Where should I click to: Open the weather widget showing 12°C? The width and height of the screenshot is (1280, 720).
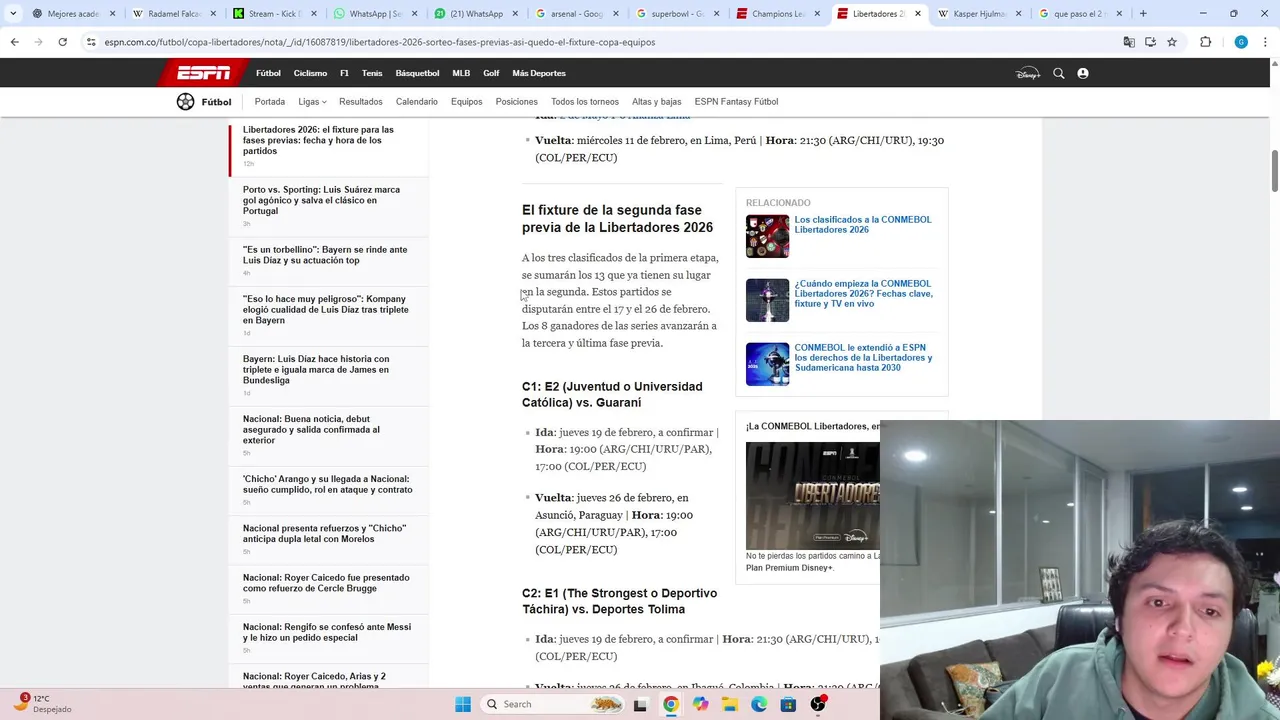42,703
